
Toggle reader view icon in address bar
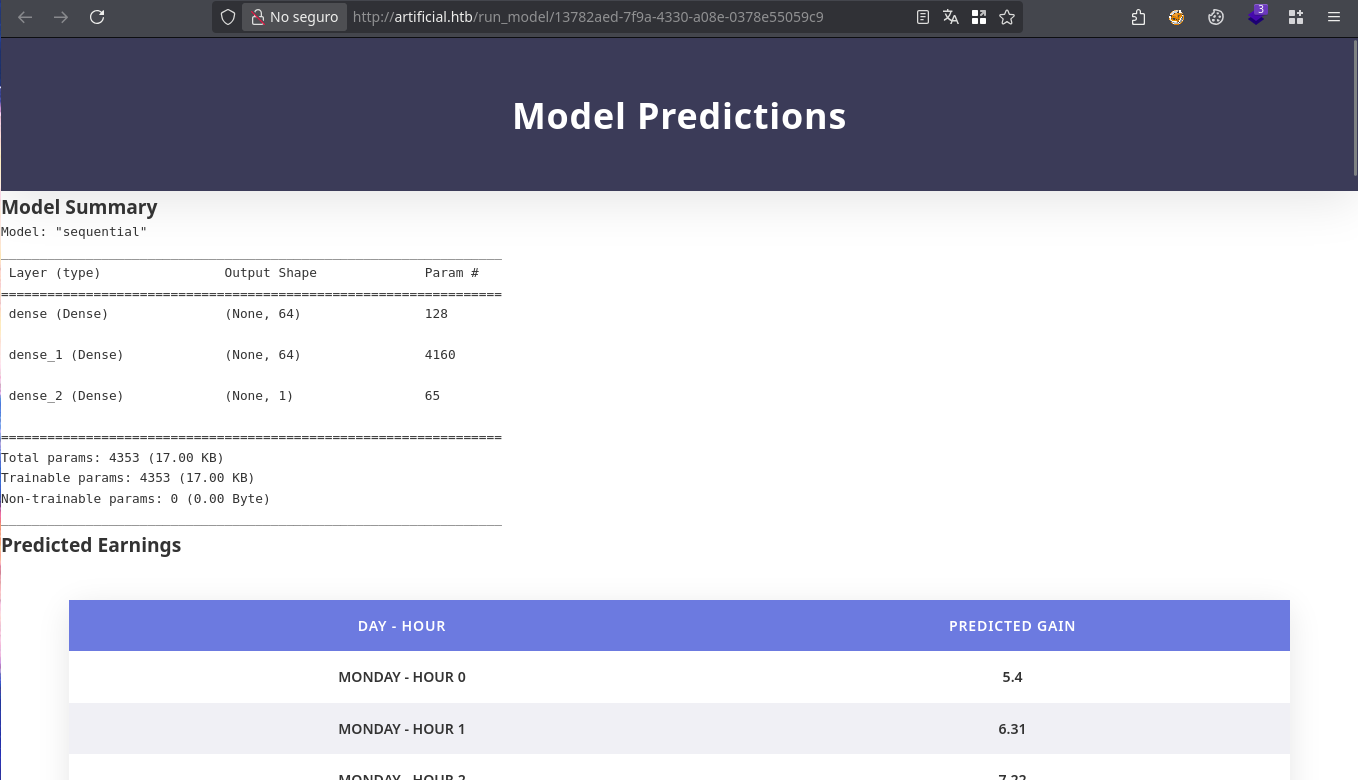923,17
